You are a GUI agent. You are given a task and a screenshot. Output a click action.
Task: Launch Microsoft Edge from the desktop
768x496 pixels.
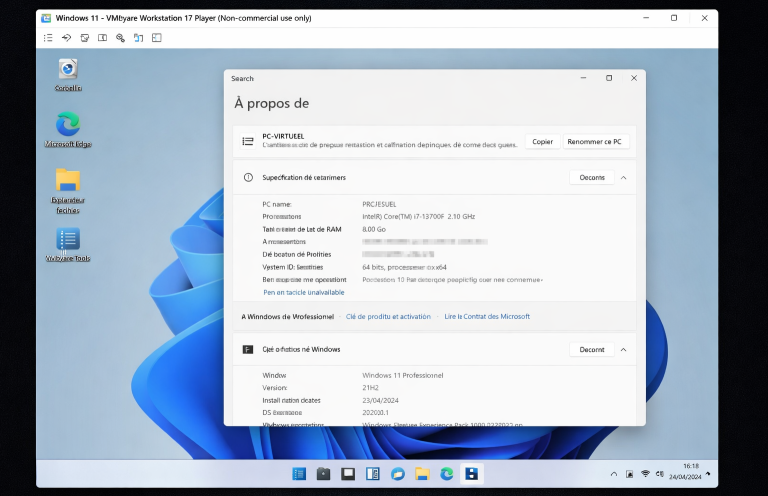(67, 125)
